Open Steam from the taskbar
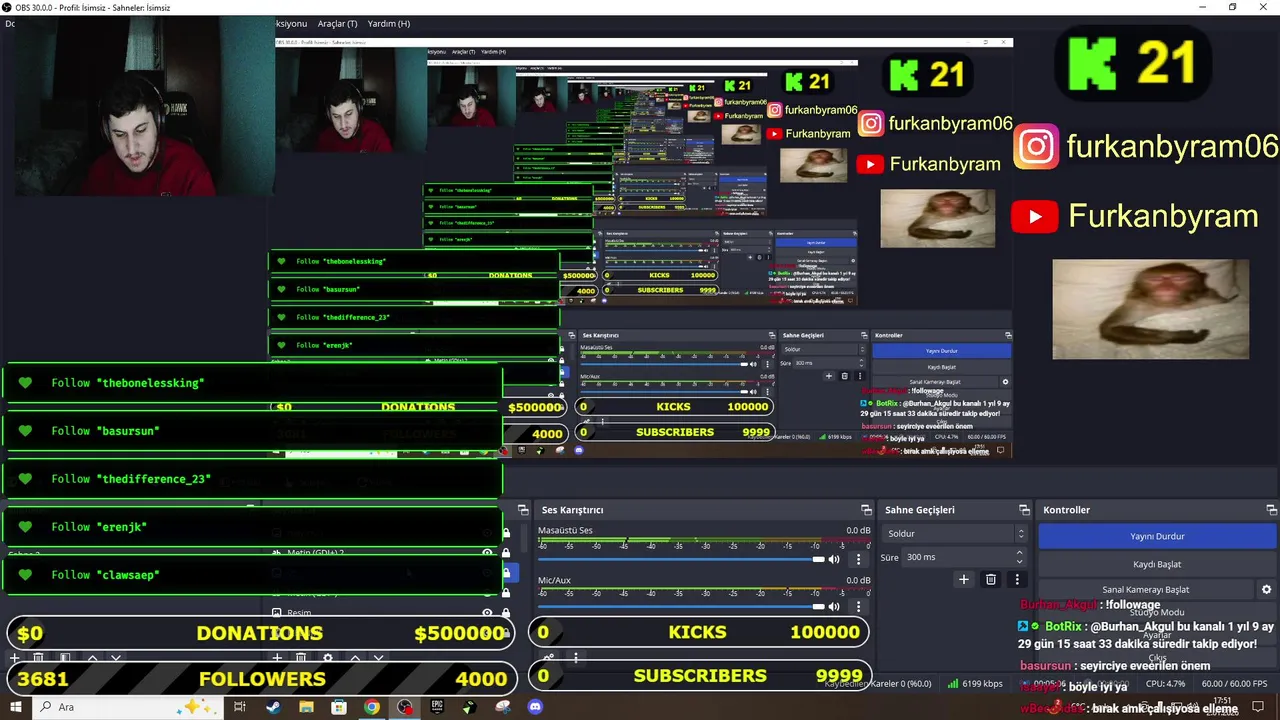Image resolution: width=1280 pixels, height=720 pixels. [x=273, y=707]
